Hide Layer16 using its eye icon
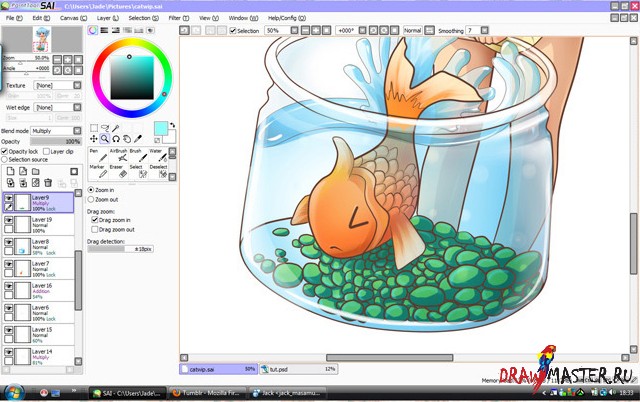The width and height of the screenshot is (640, 402). pyautogui.click(x=9, y=287)
